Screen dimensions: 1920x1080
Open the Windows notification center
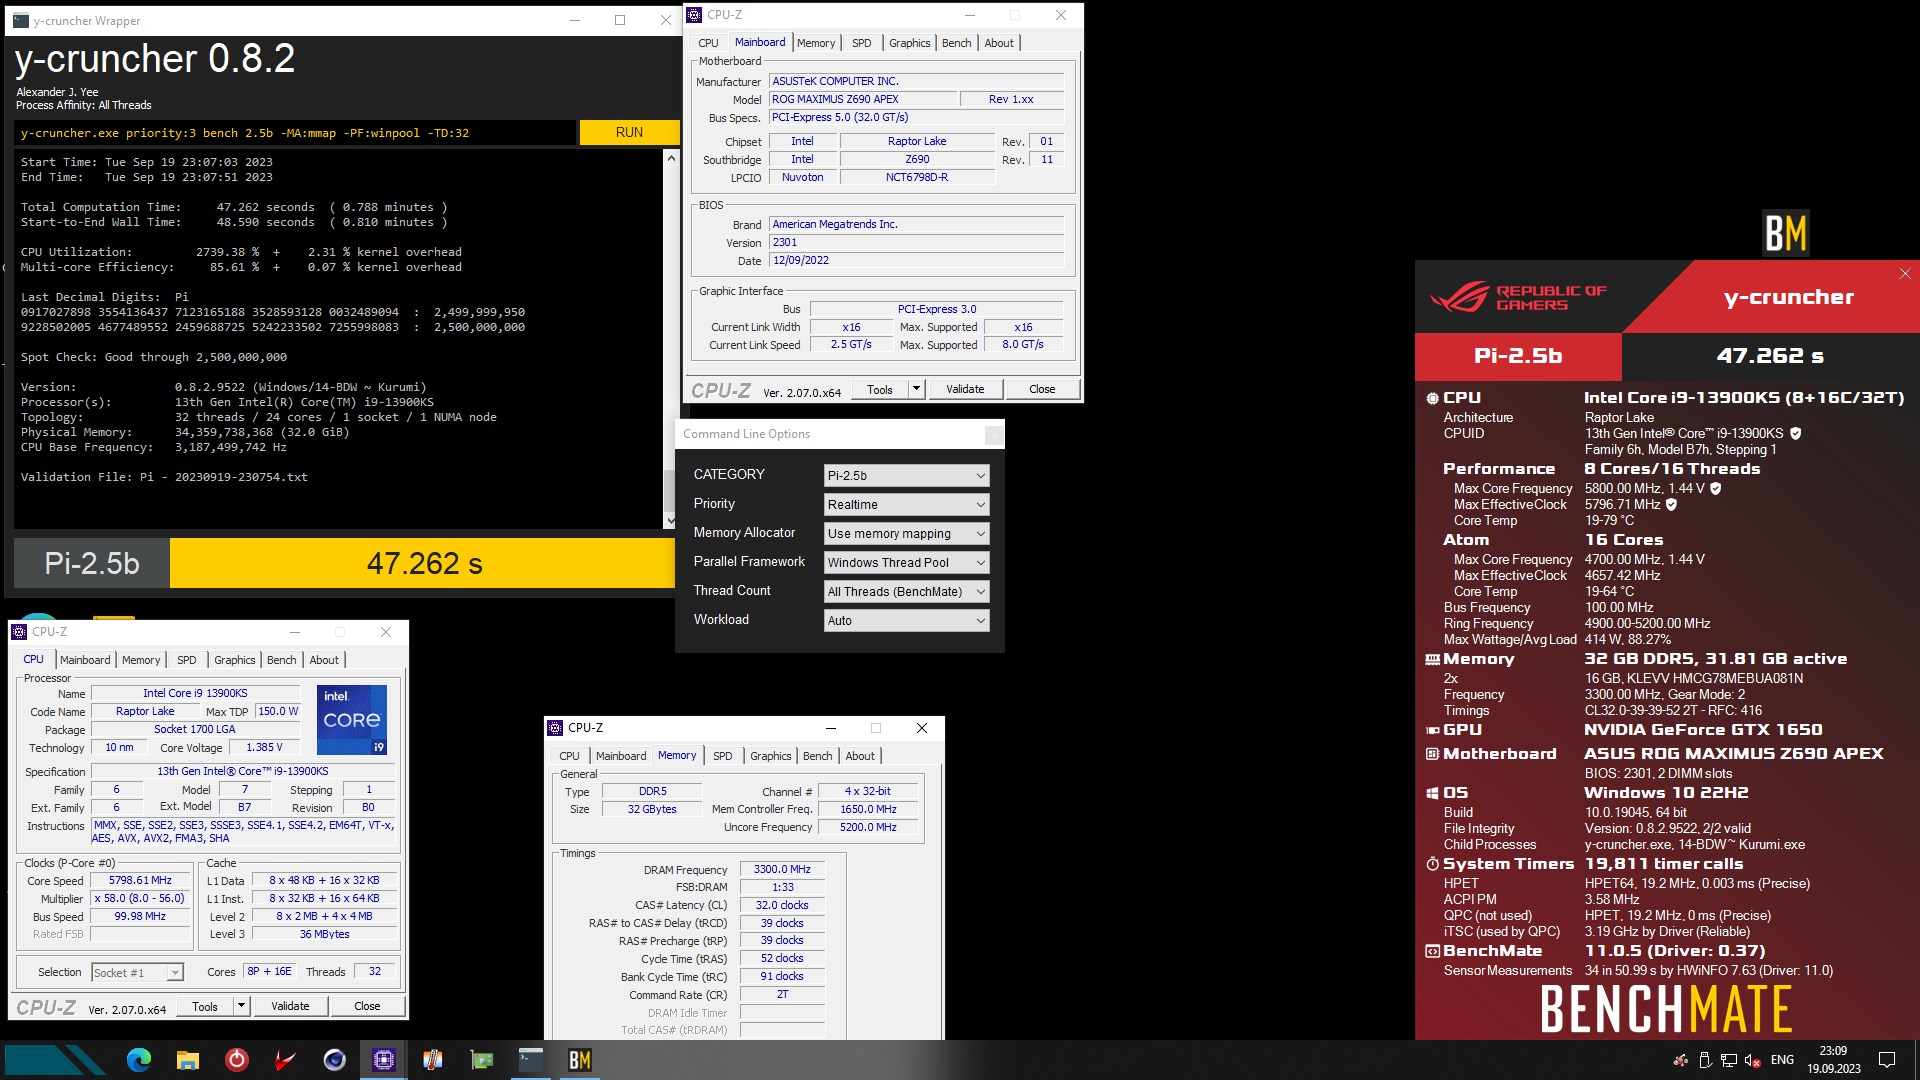pos(1887,1060)
